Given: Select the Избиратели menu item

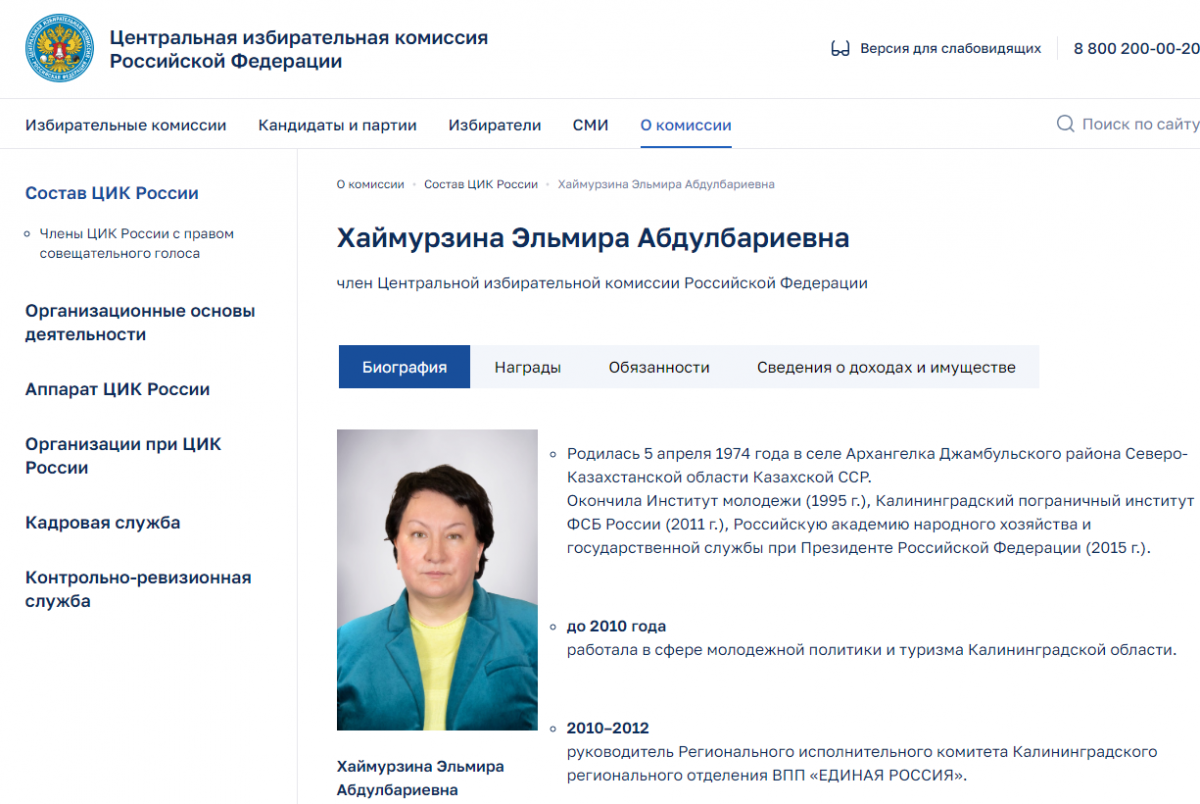Looking at the screenshot, I should tap(494, 125).
